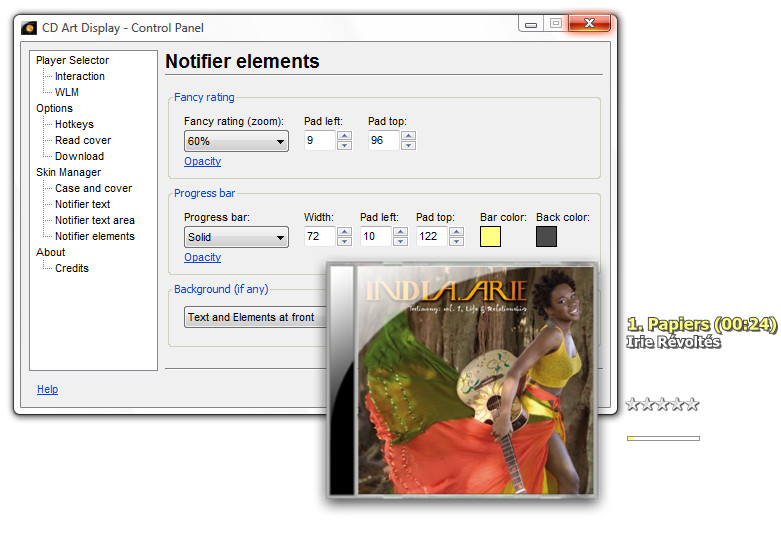Click Progress bar Pad top field showing 122
Image resolution: width=781 pixels, height=543 pixels.
[432, 237]
